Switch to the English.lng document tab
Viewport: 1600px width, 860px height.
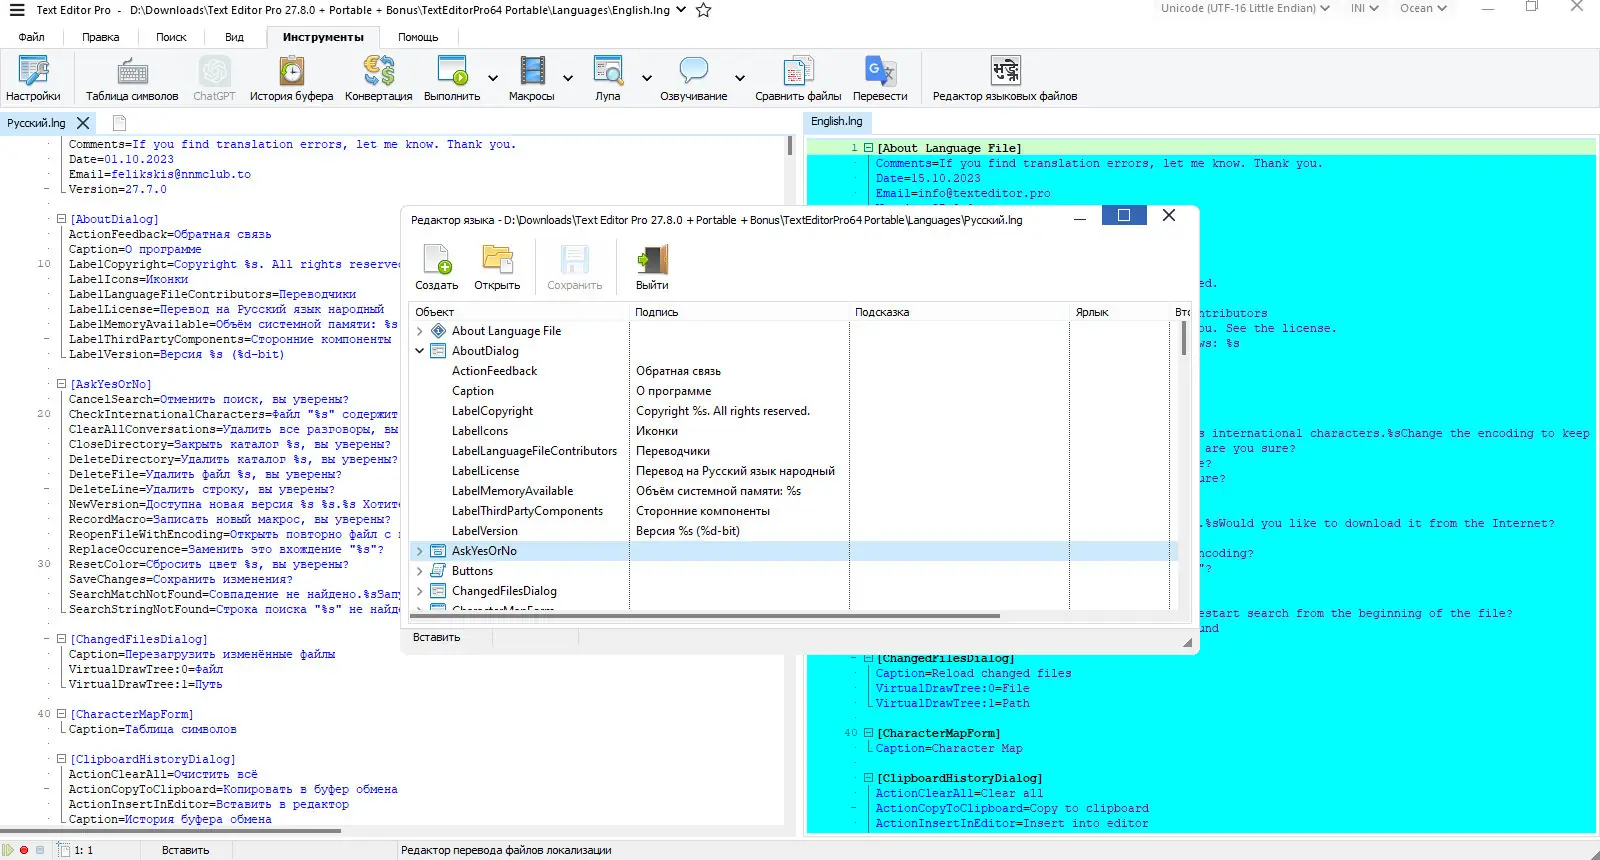pos(837,121)
